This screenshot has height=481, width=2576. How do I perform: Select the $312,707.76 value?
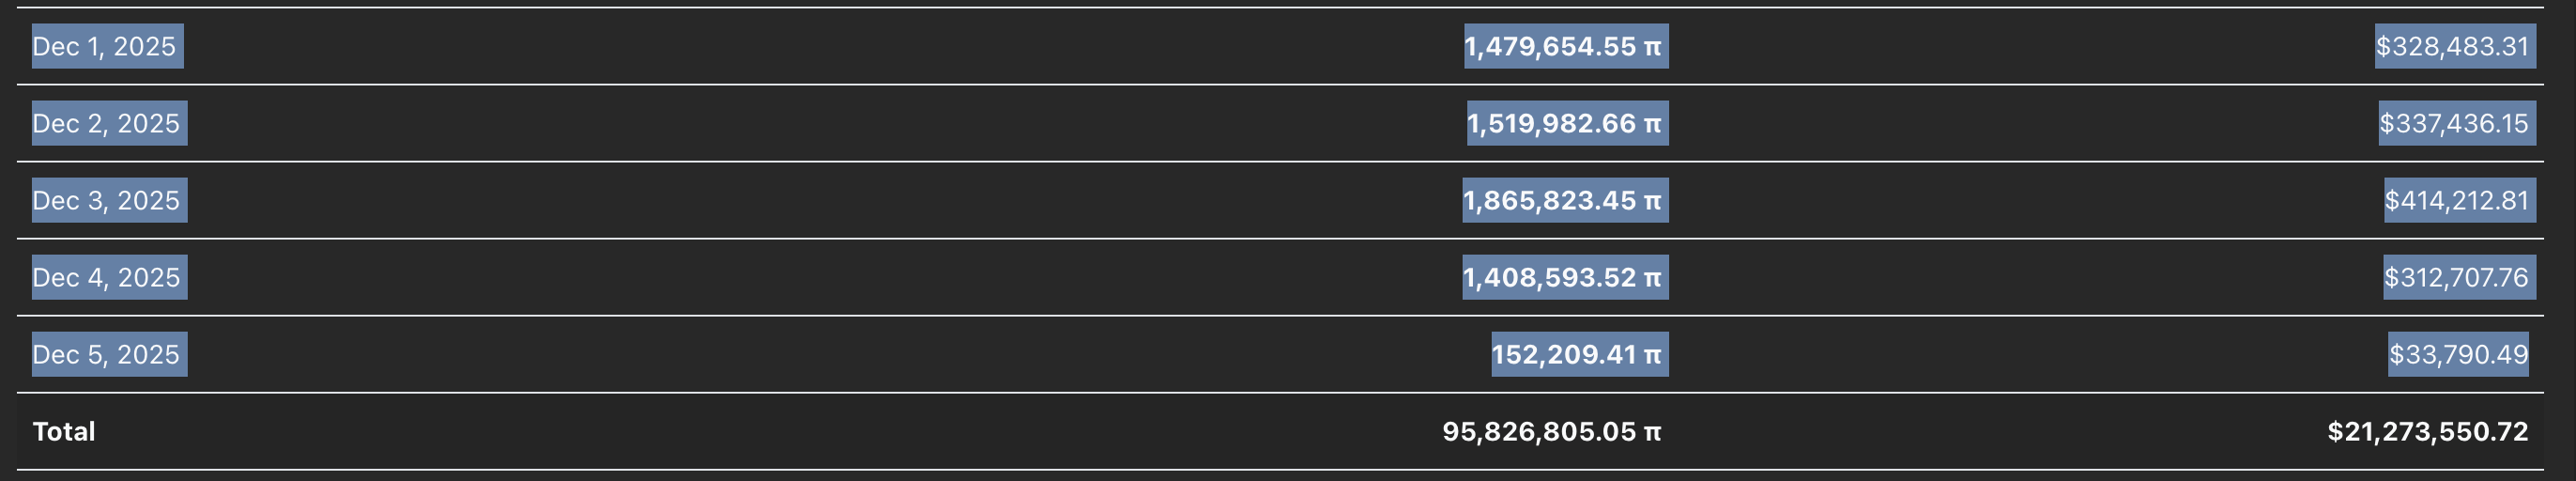pos(2457,278)
